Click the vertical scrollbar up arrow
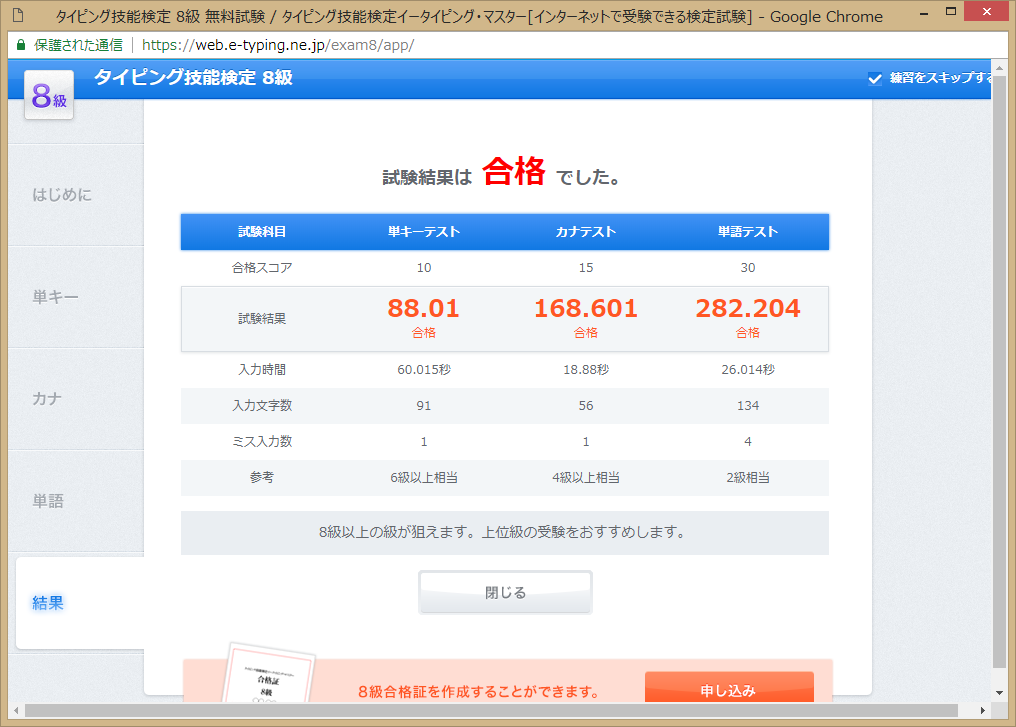 999,66
